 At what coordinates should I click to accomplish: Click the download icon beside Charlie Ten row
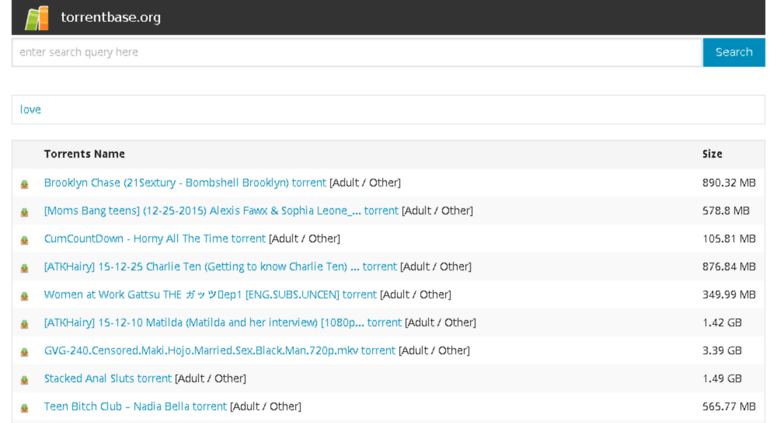point(24,268)
